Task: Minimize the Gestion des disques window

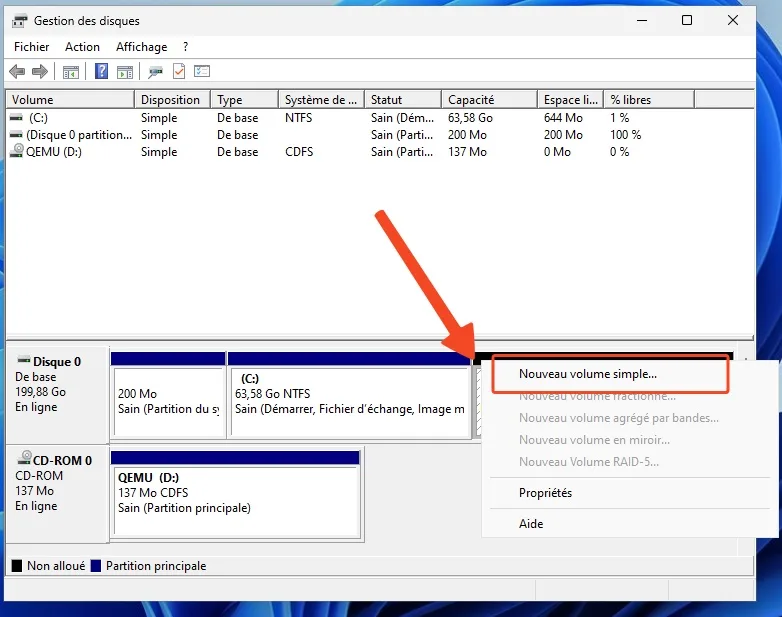Action: tap(642, 20)
